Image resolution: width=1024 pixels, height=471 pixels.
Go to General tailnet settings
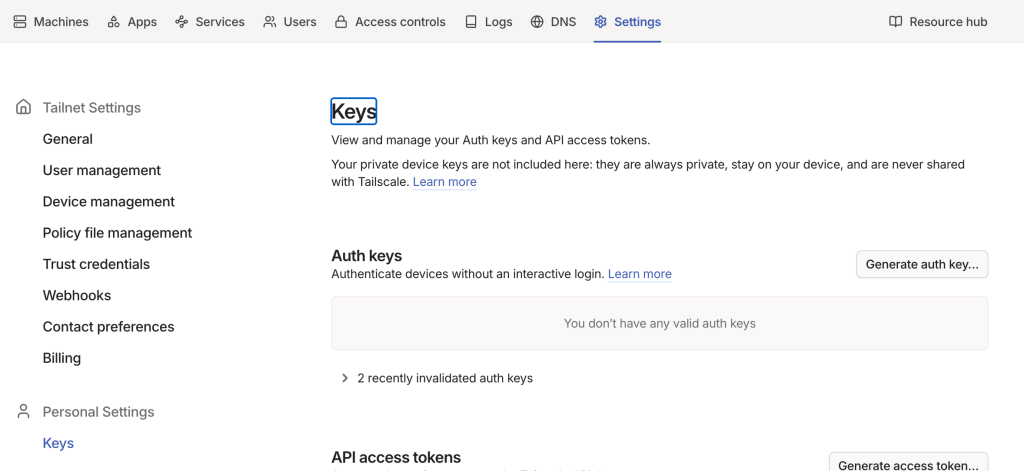pos(68,139)
